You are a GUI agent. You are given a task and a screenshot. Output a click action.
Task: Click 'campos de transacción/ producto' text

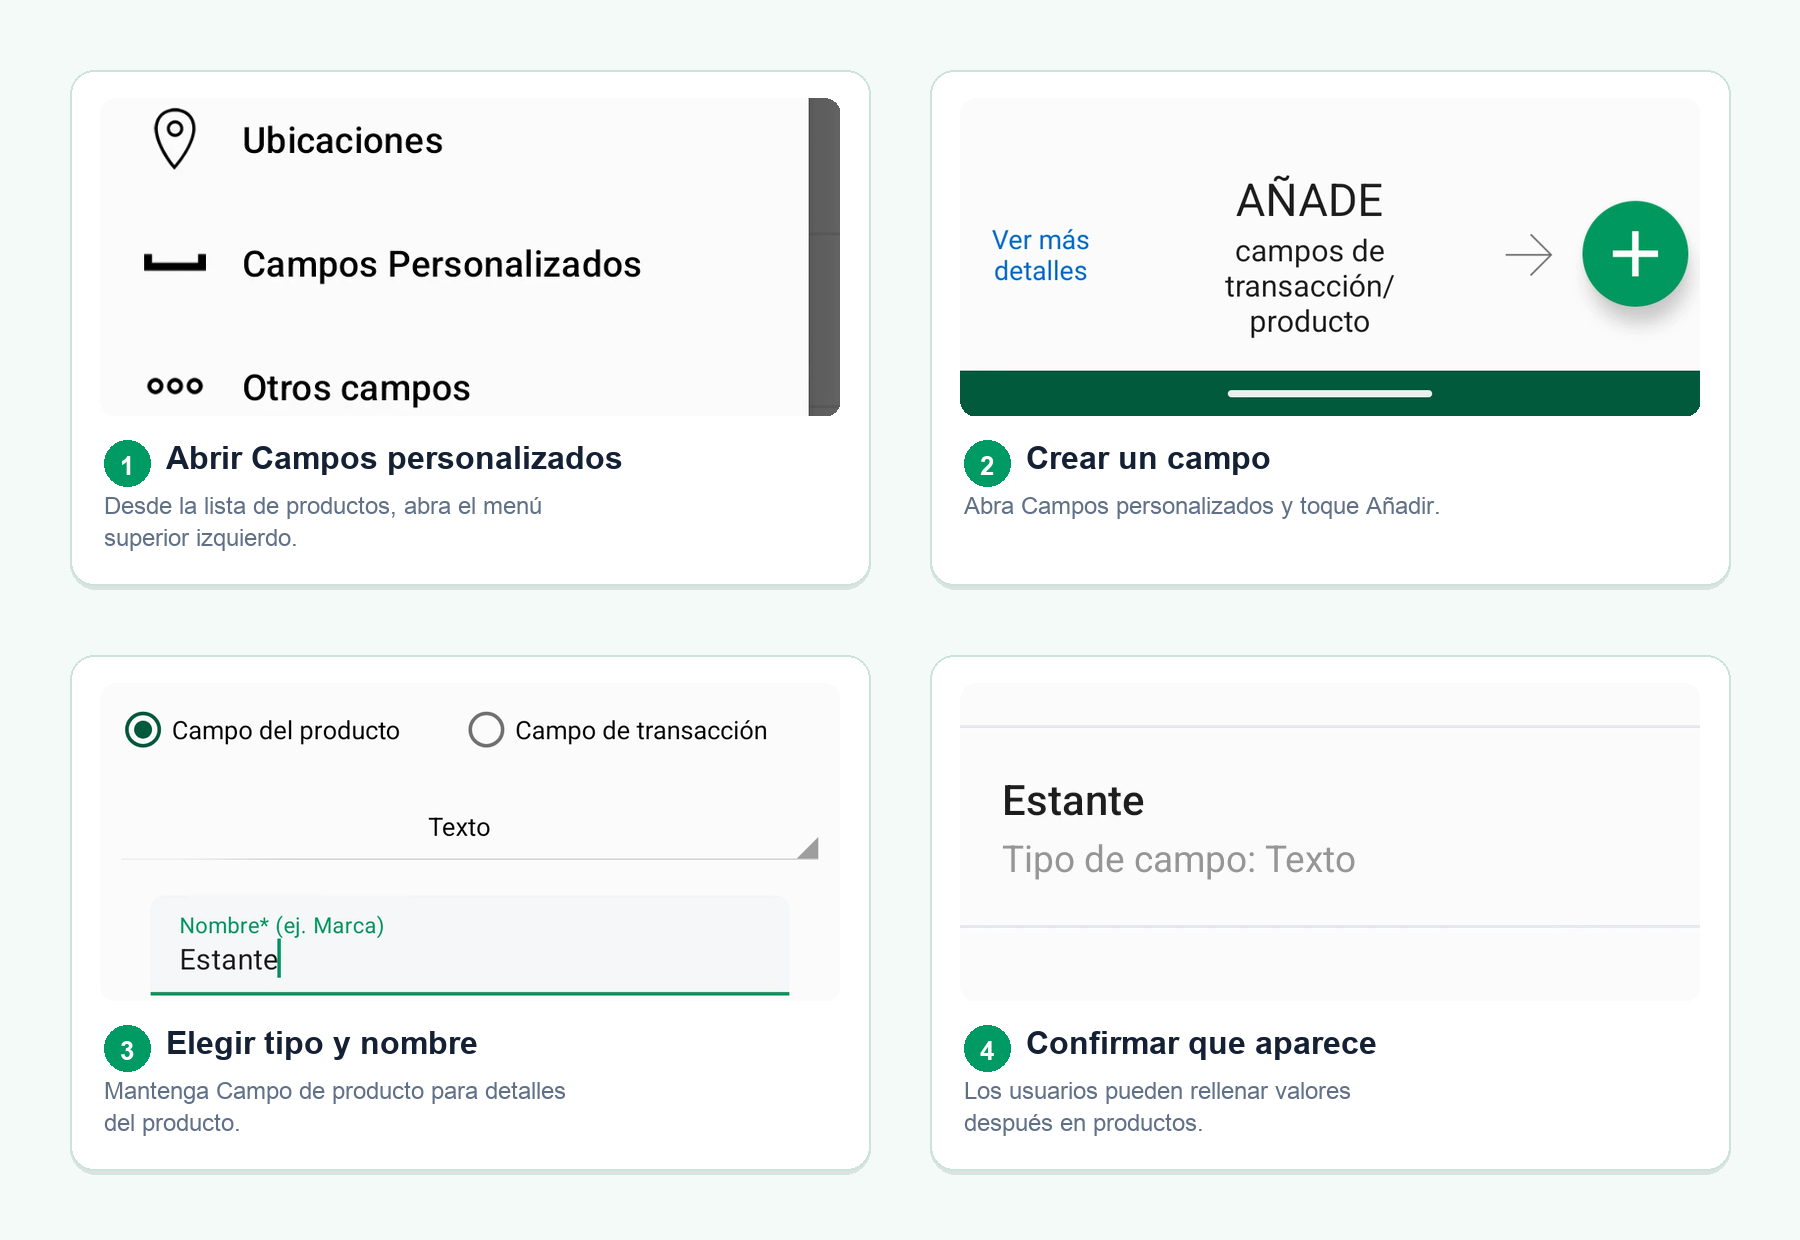click(1309, 286)
